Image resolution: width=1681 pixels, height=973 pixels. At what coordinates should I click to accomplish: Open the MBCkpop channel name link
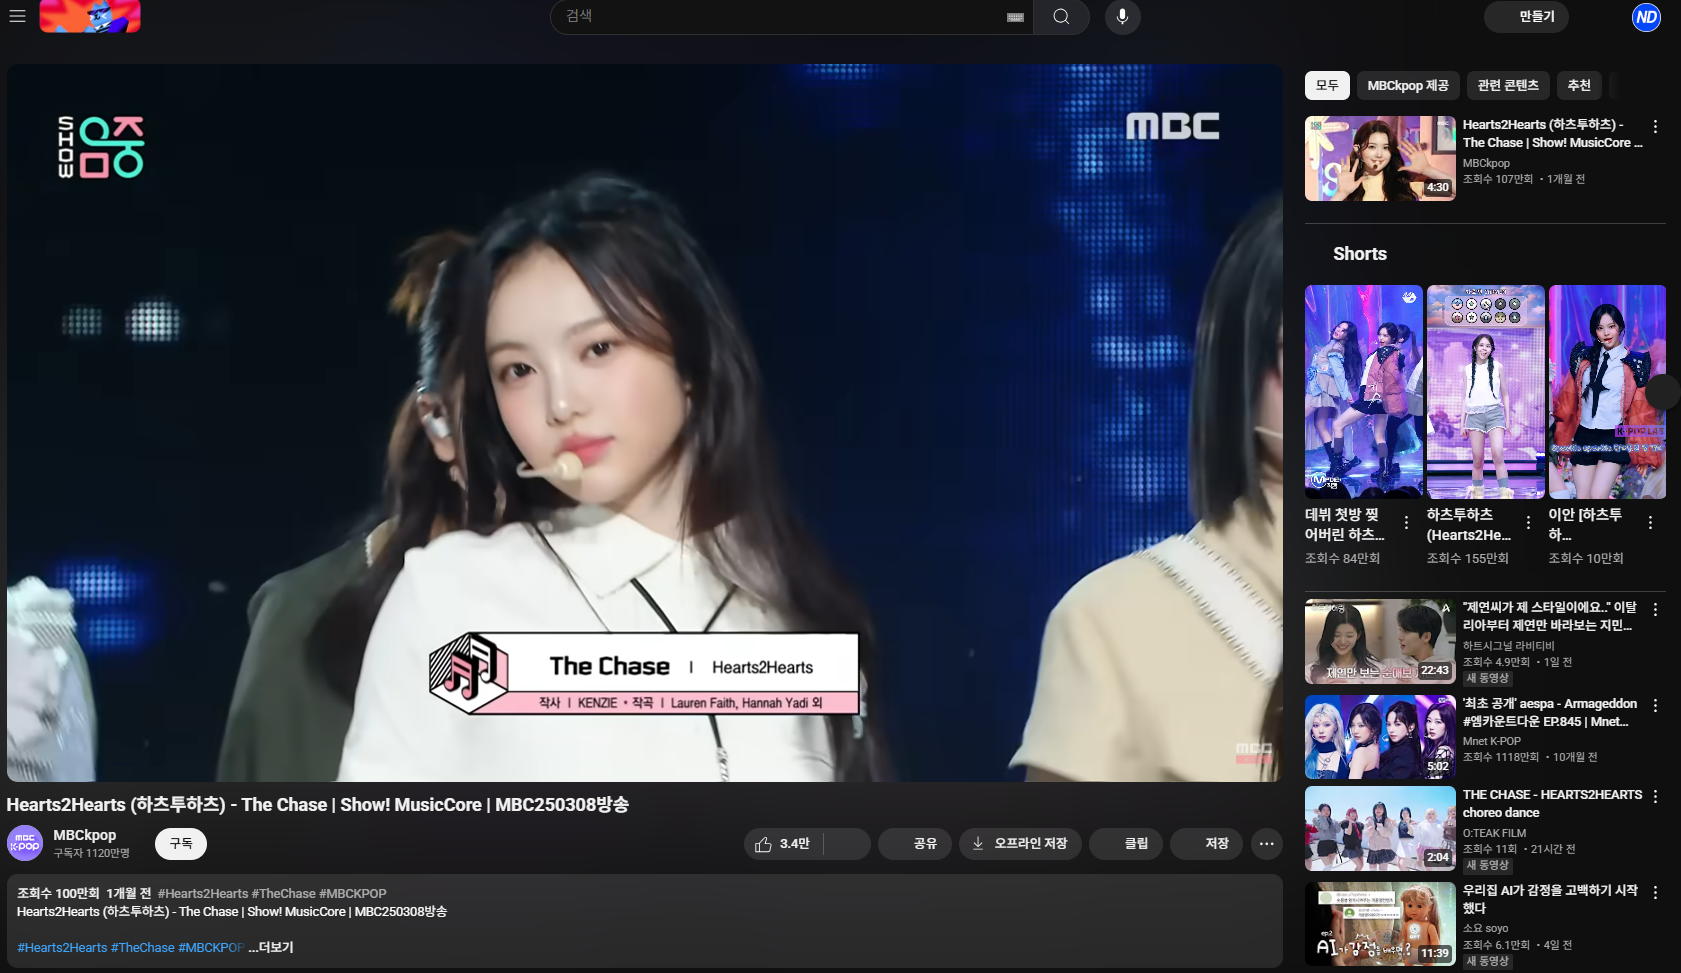(x=85, y=835)
